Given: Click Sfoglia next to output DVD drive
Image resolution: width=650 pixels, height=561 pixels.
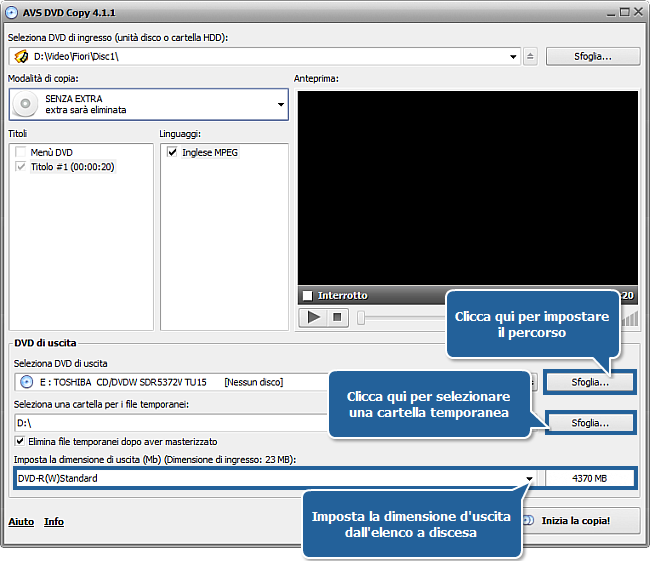Looking at the screenshot, I should (x=590, y=382).
